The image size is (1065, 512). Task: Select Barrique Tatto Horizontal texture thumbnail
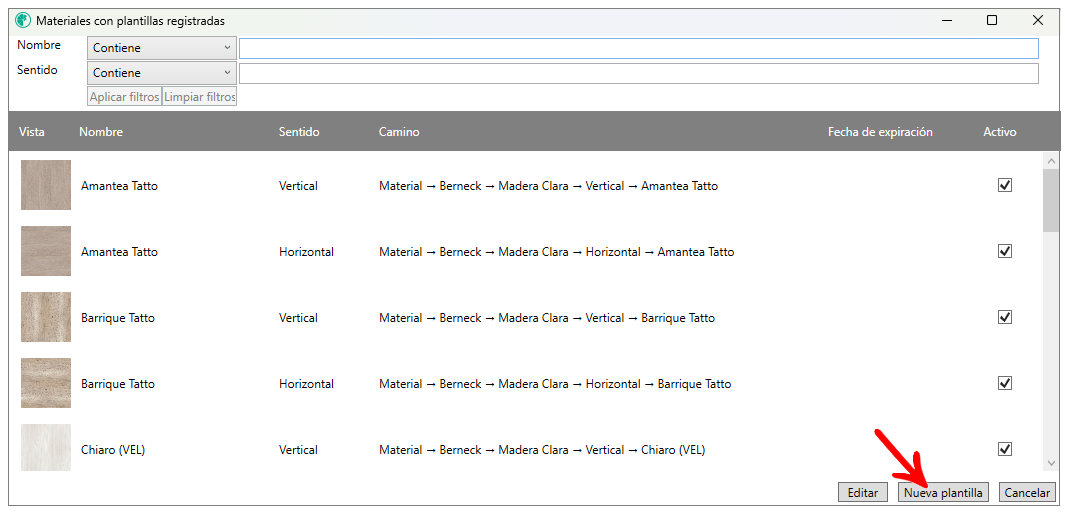coord(46,383)
